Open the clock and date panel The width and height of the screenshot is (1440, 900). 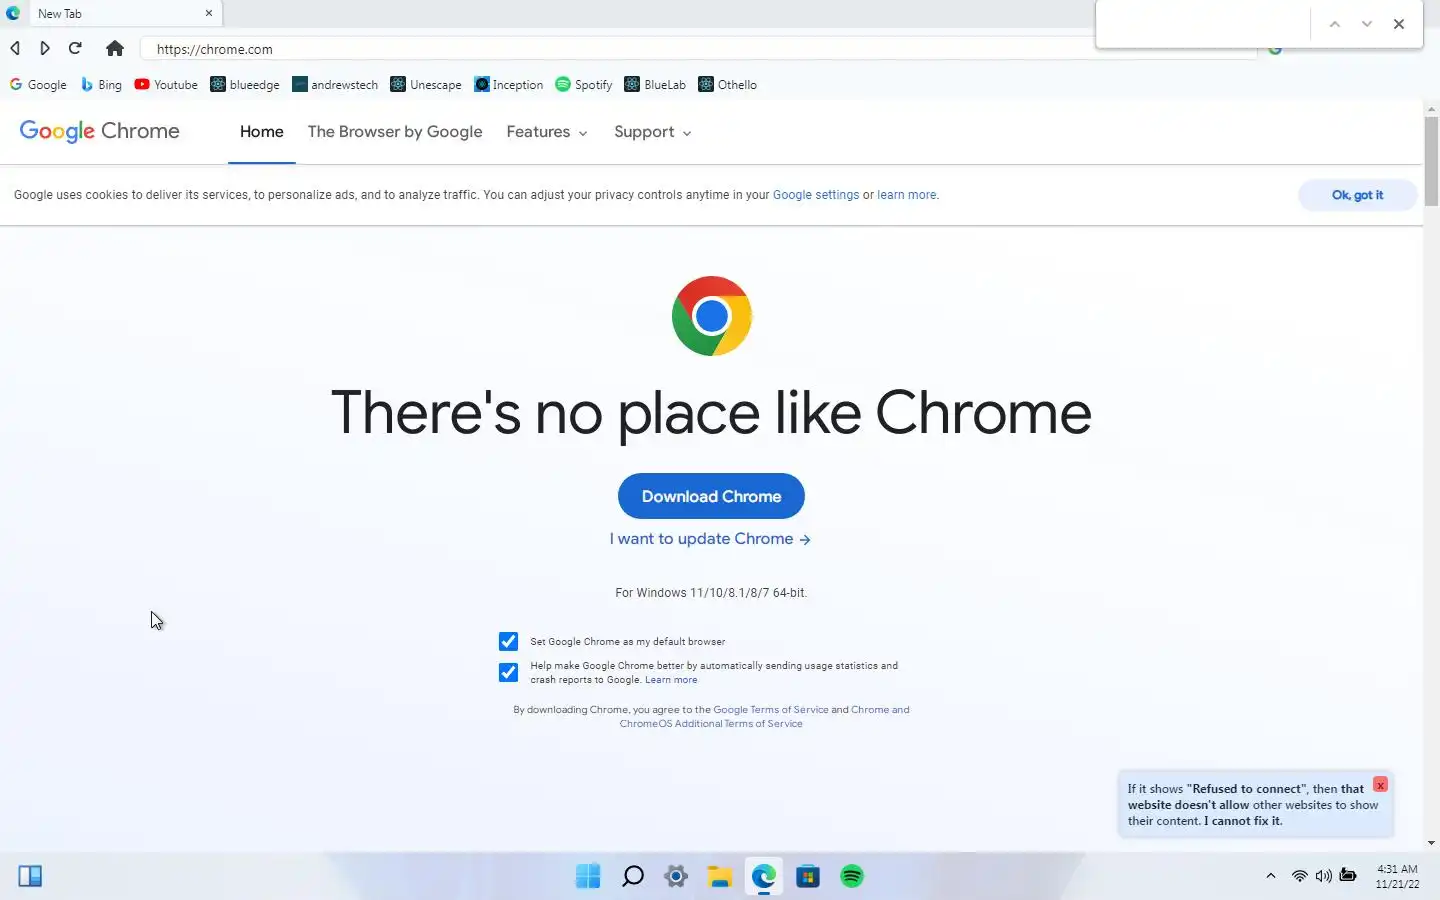pos(1397,876)
